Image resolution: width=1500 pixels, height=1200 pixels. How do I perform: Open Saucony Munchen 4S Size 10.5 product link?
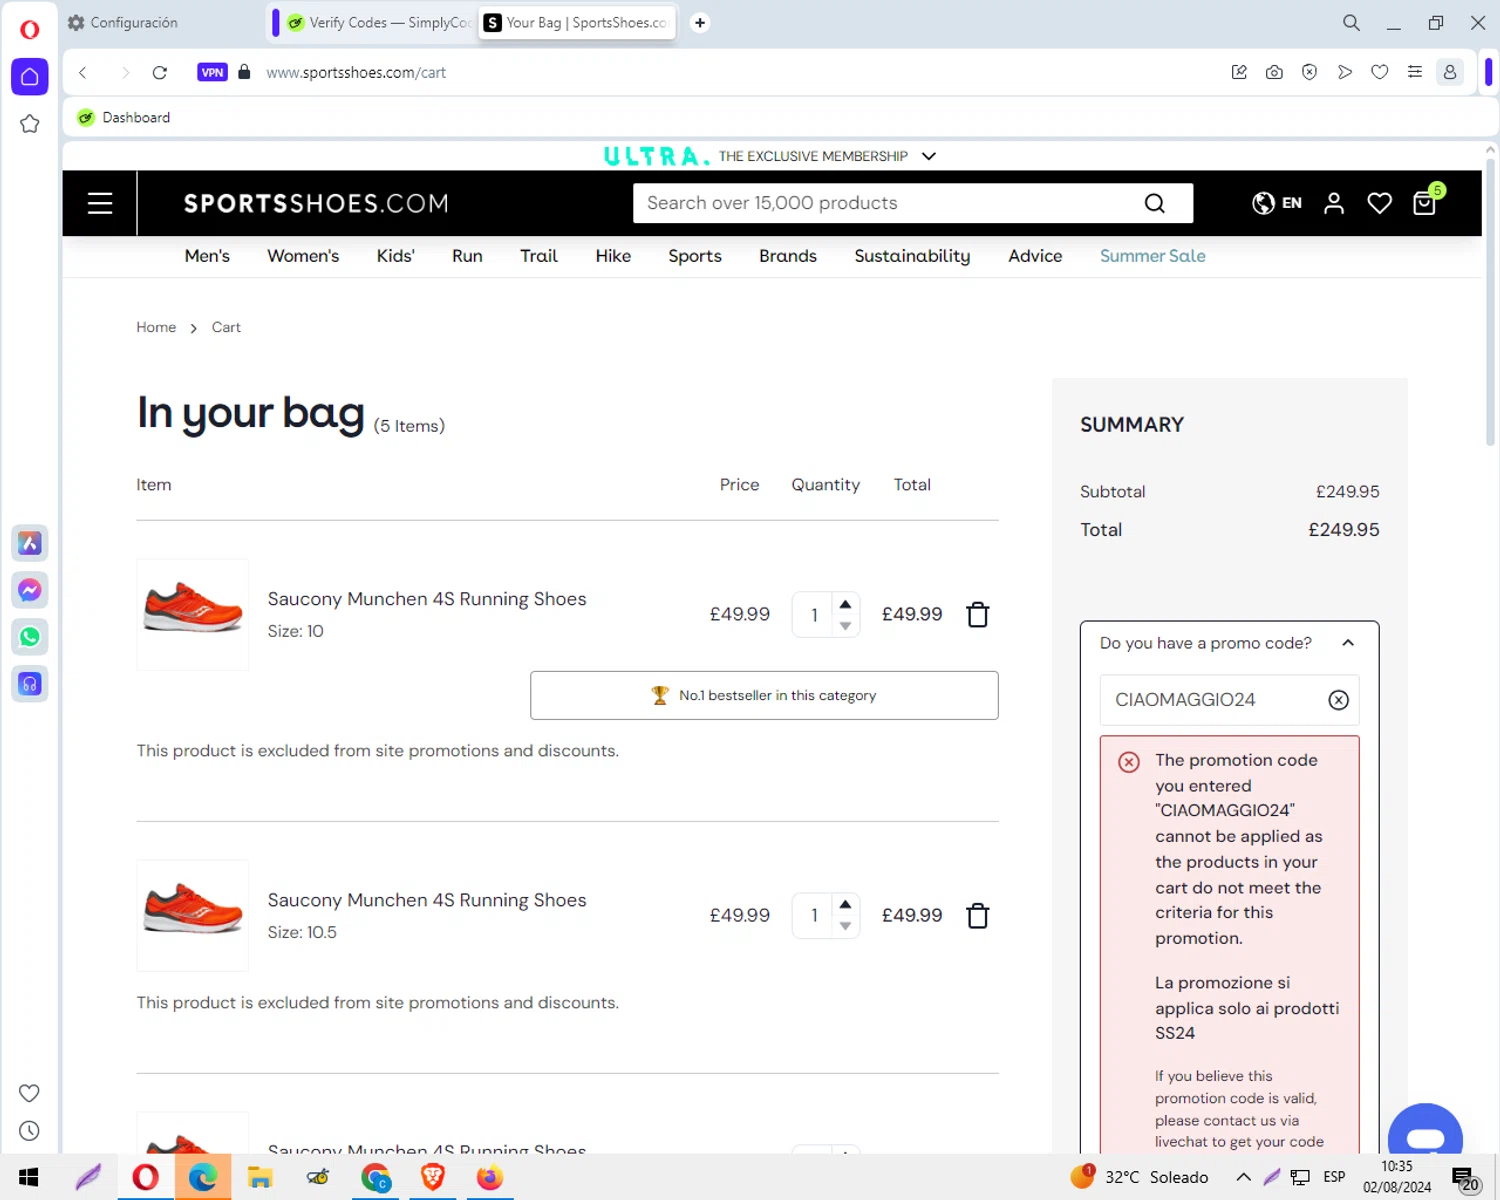click(x=427, y=900)
